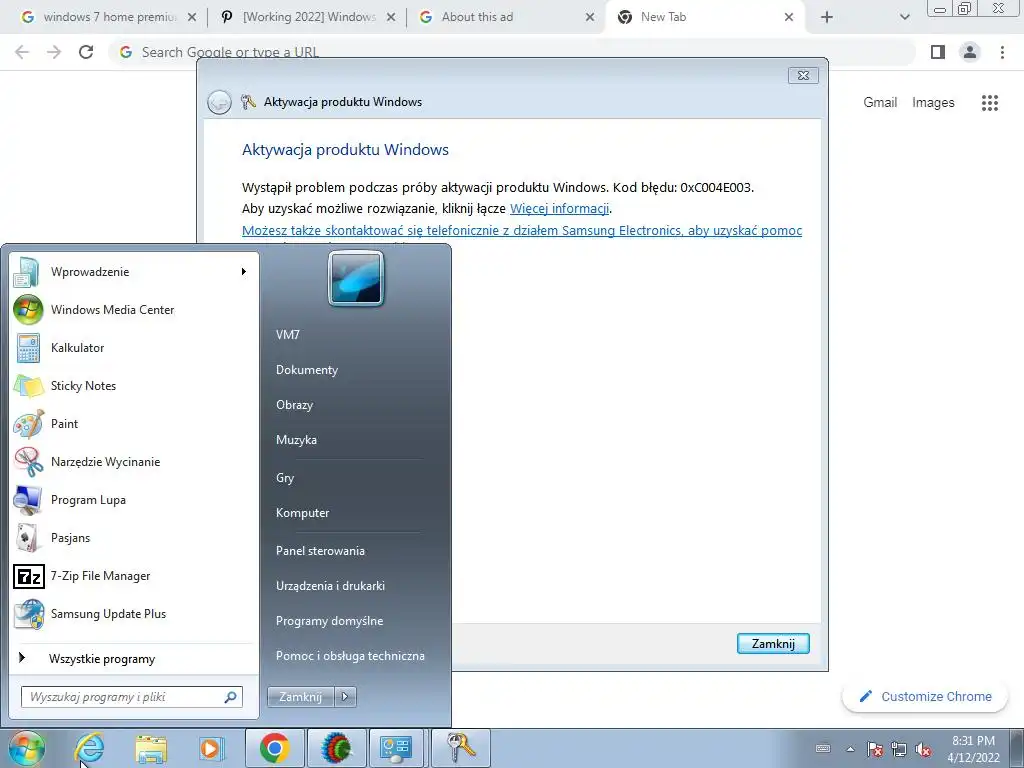Open Pomoc i obsługa techniczna
This screenshot has width=1024, height=768.
coord(350,656)
